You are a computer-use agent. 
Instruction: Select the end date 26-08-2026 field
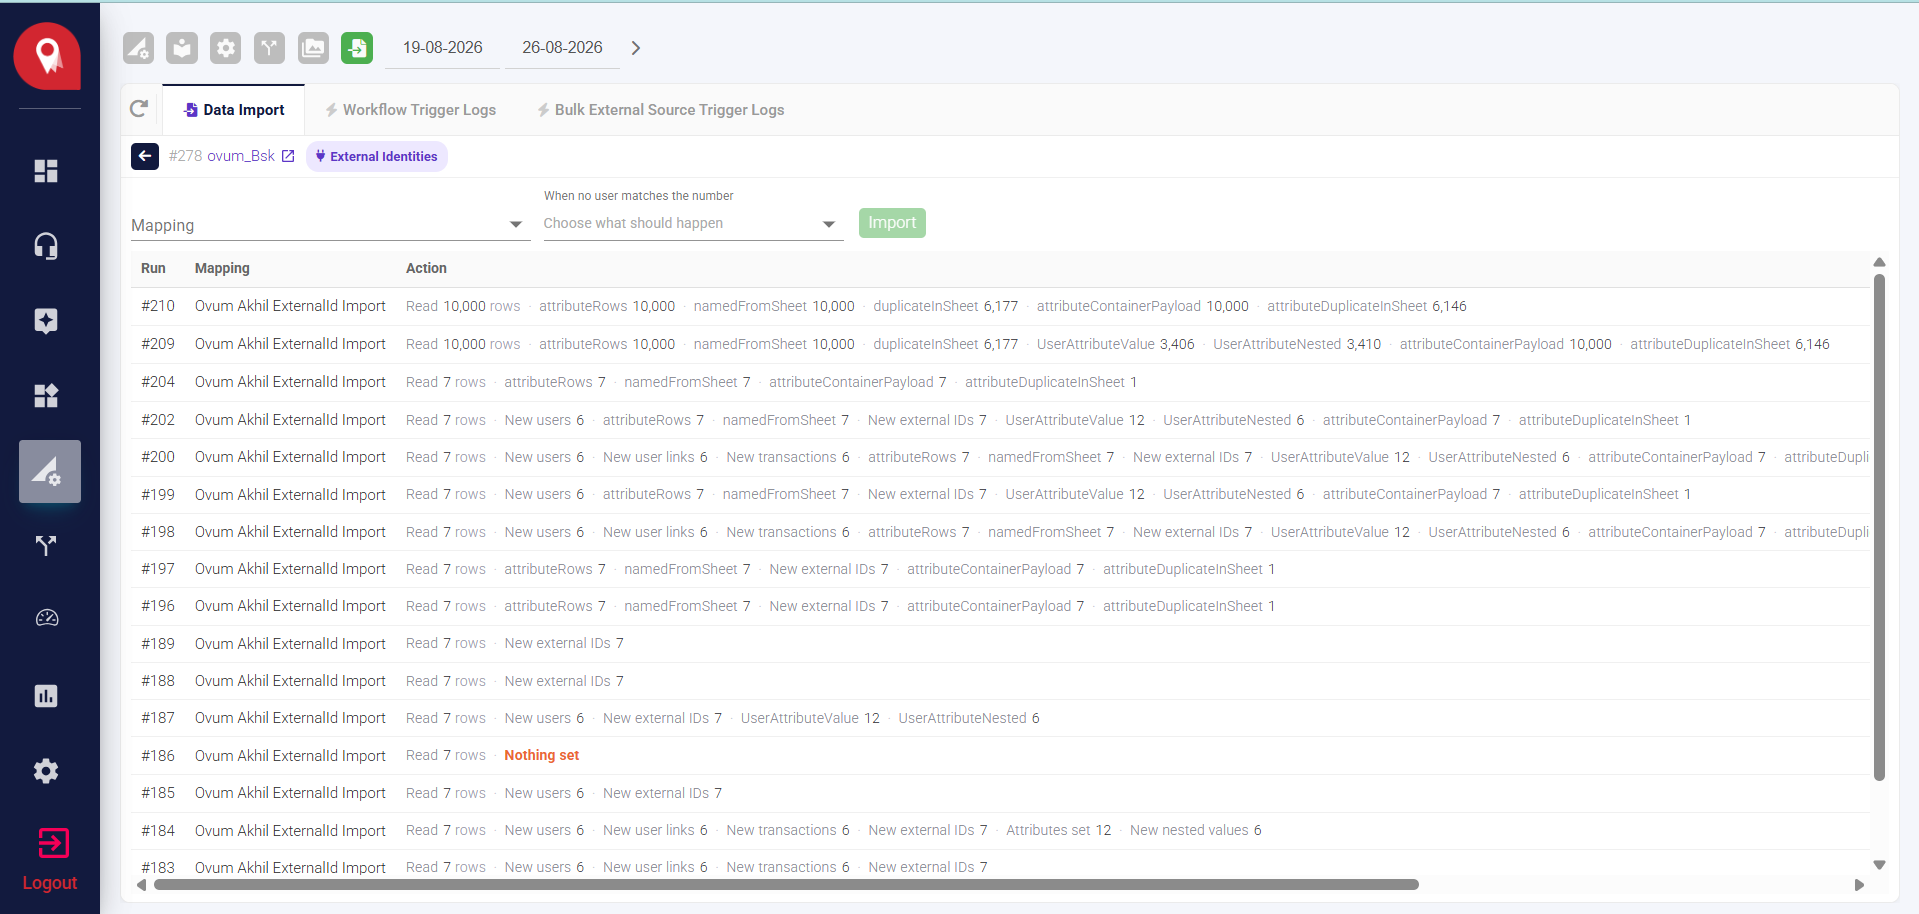pos(562,48)
